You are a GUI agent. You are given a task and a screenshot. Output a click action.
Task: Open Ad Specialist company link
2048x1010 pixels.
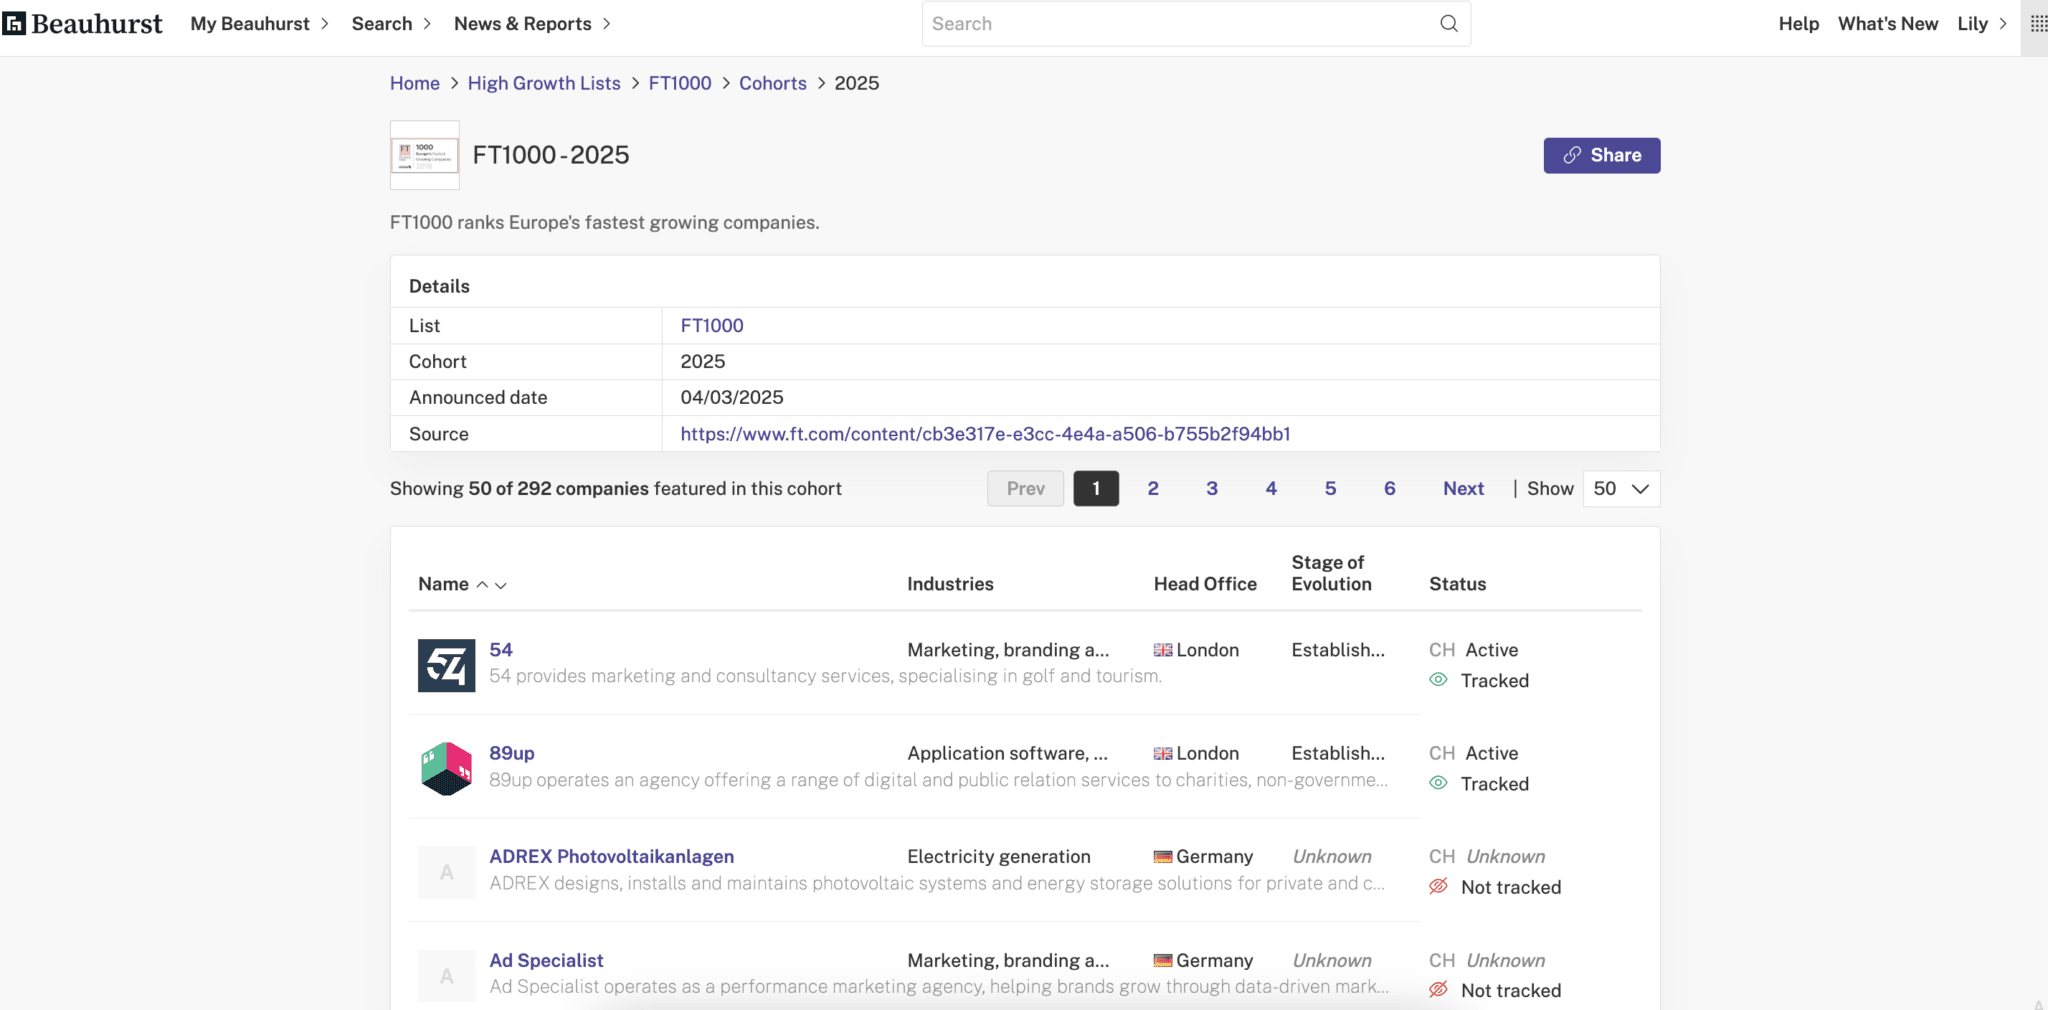pos(546,960)
